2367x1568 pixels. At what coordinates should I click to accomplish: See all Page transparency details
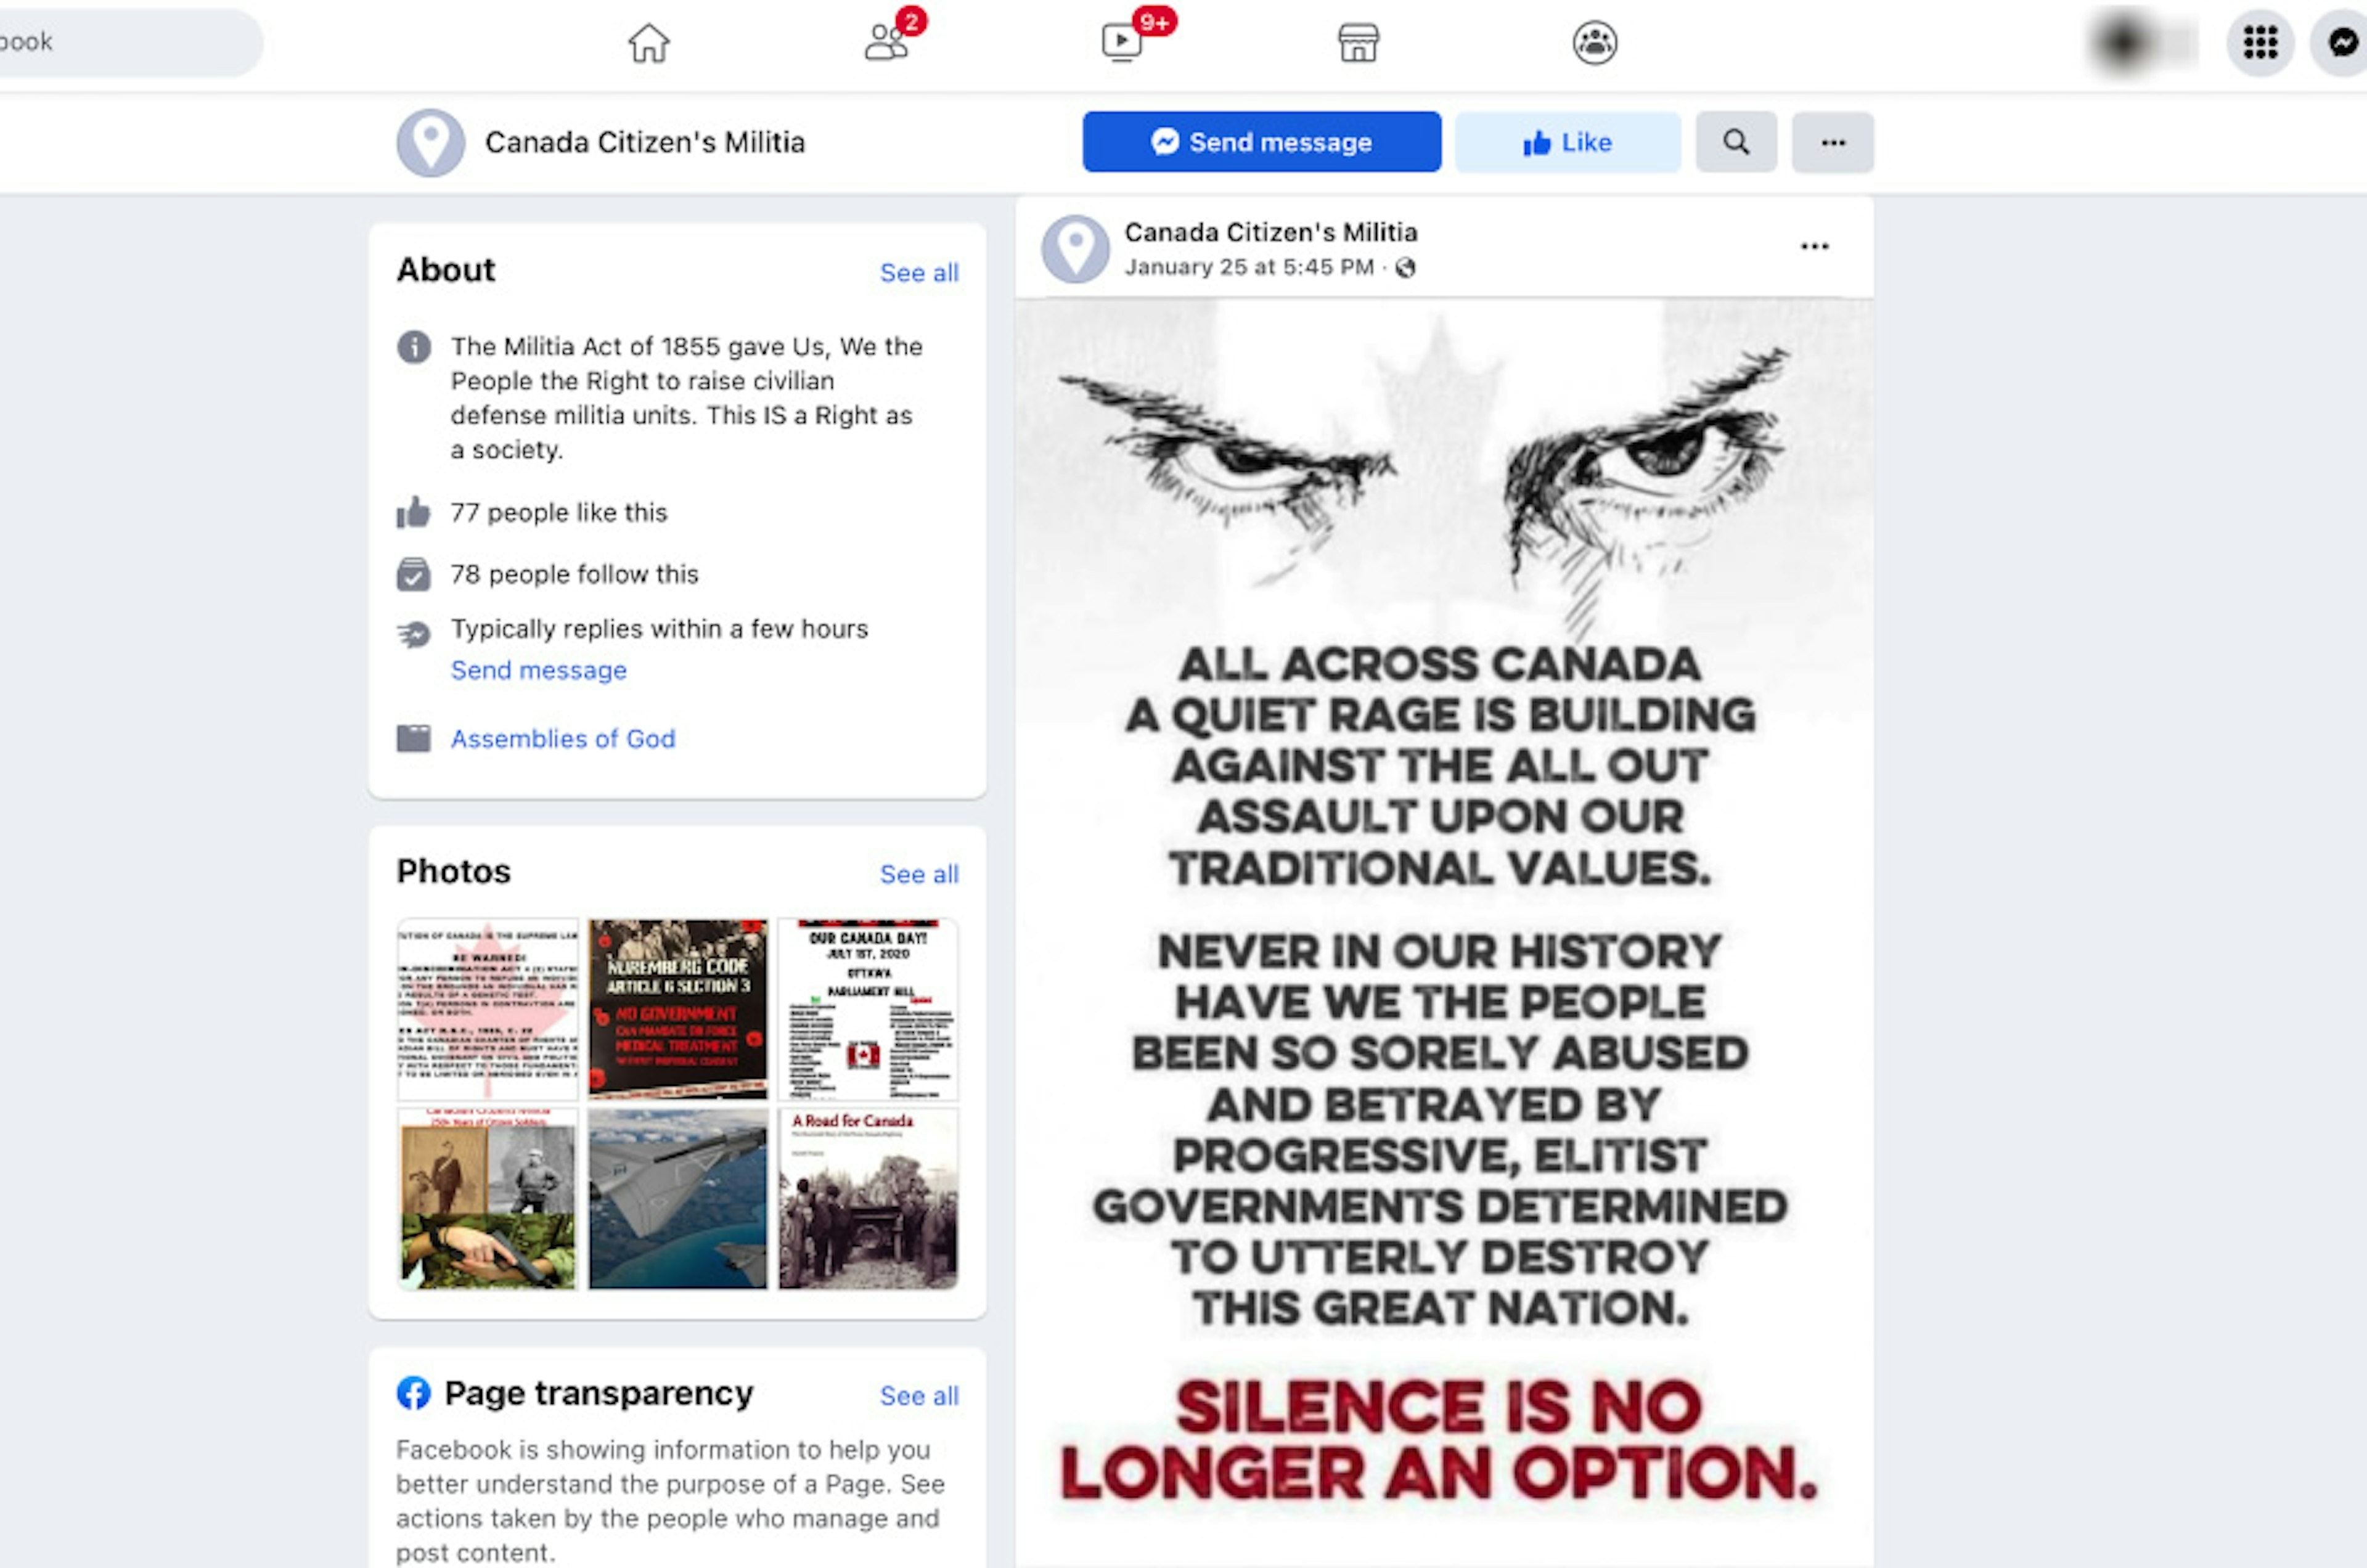pos(919,1396)
